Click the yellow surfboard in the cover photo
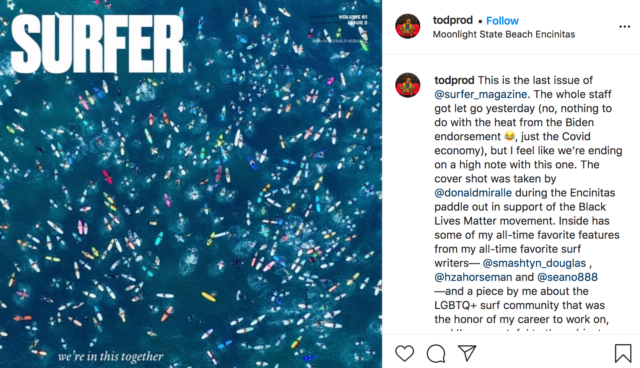The image size is (640, 368). (208, 297)
